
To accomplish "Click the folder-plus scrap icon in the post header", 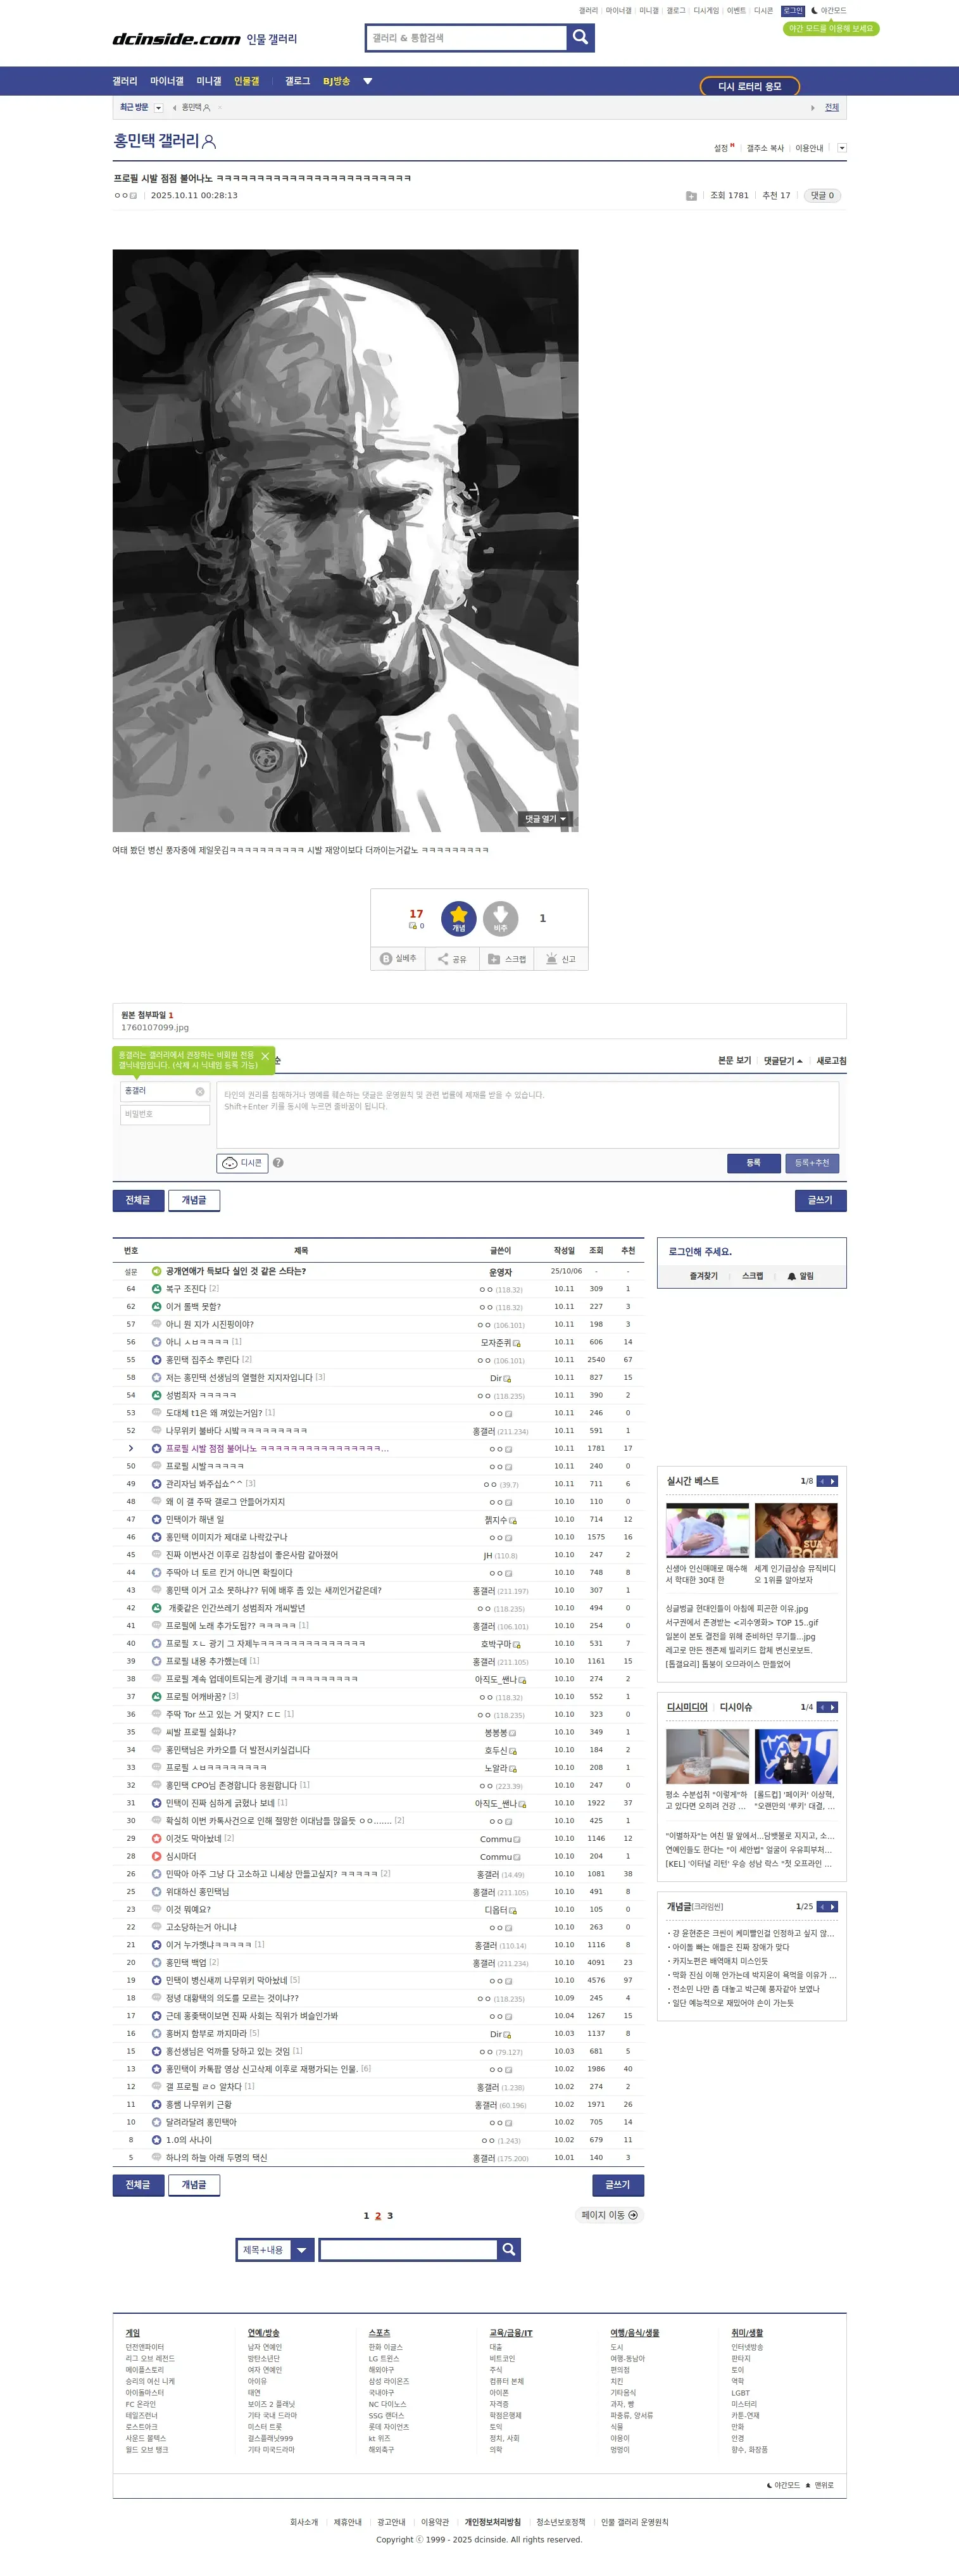I will click(x=691, y=196).
